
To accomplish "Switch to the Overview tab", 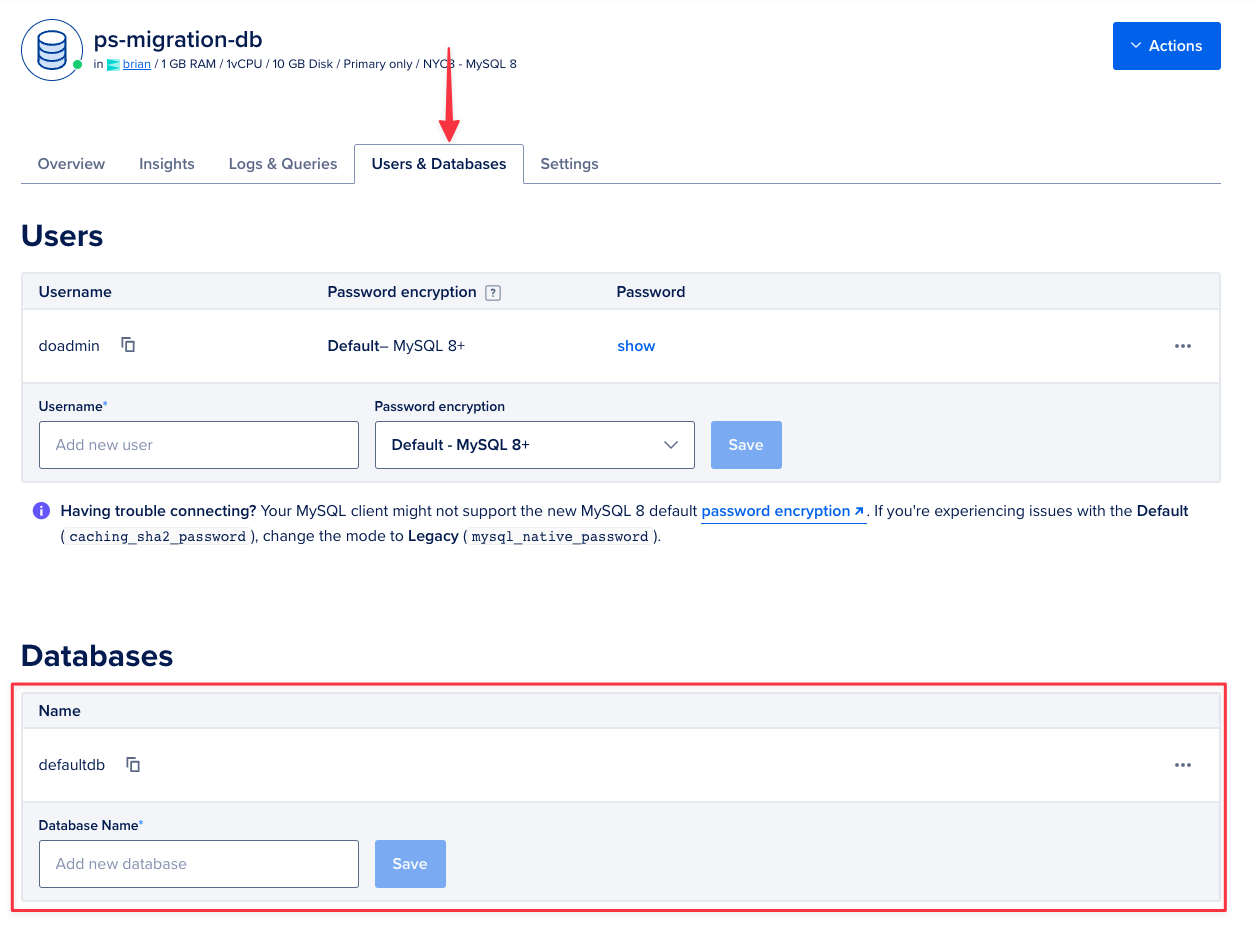I will (71, 164).
